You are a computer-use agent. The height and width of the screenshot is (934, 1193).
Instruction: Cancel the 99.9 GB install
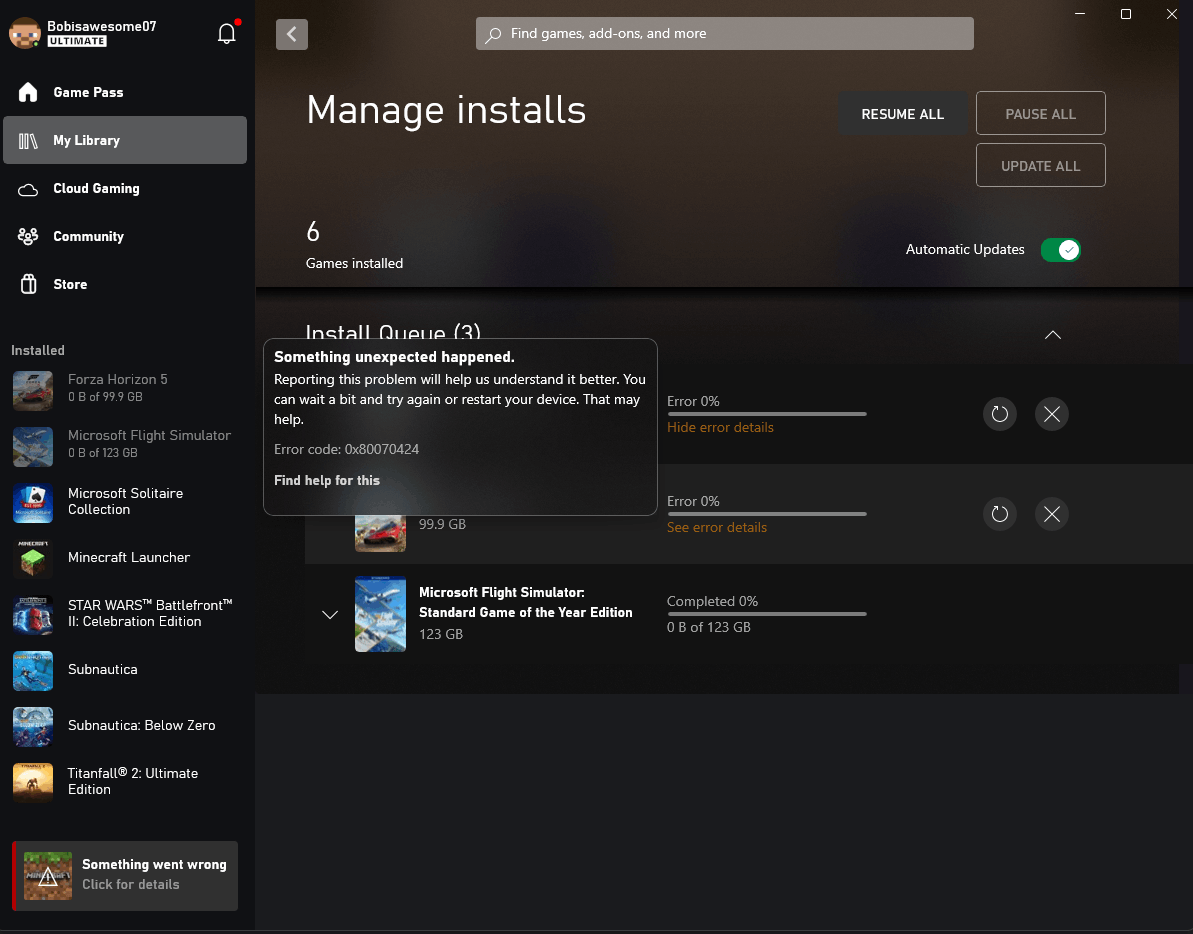click(1051, 514)
